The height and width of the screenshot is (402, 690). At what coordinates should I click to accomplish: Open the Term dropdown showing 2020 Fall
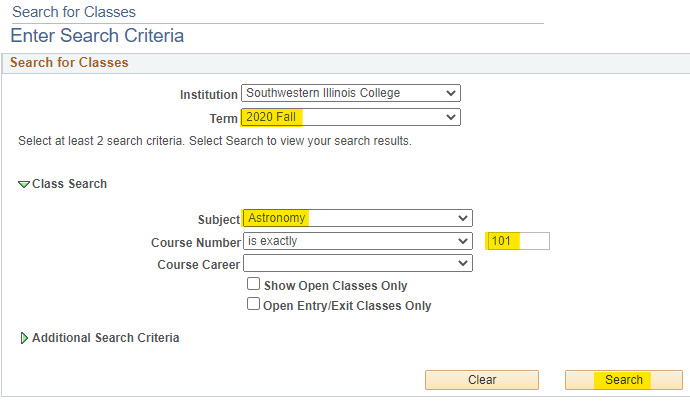click(x=350, y=117)
